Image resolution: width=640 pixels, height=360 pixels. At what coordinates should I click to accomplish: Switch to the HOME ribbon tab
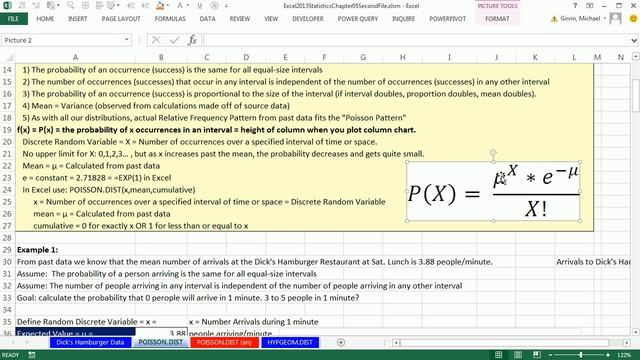click(x=45, y=19)
